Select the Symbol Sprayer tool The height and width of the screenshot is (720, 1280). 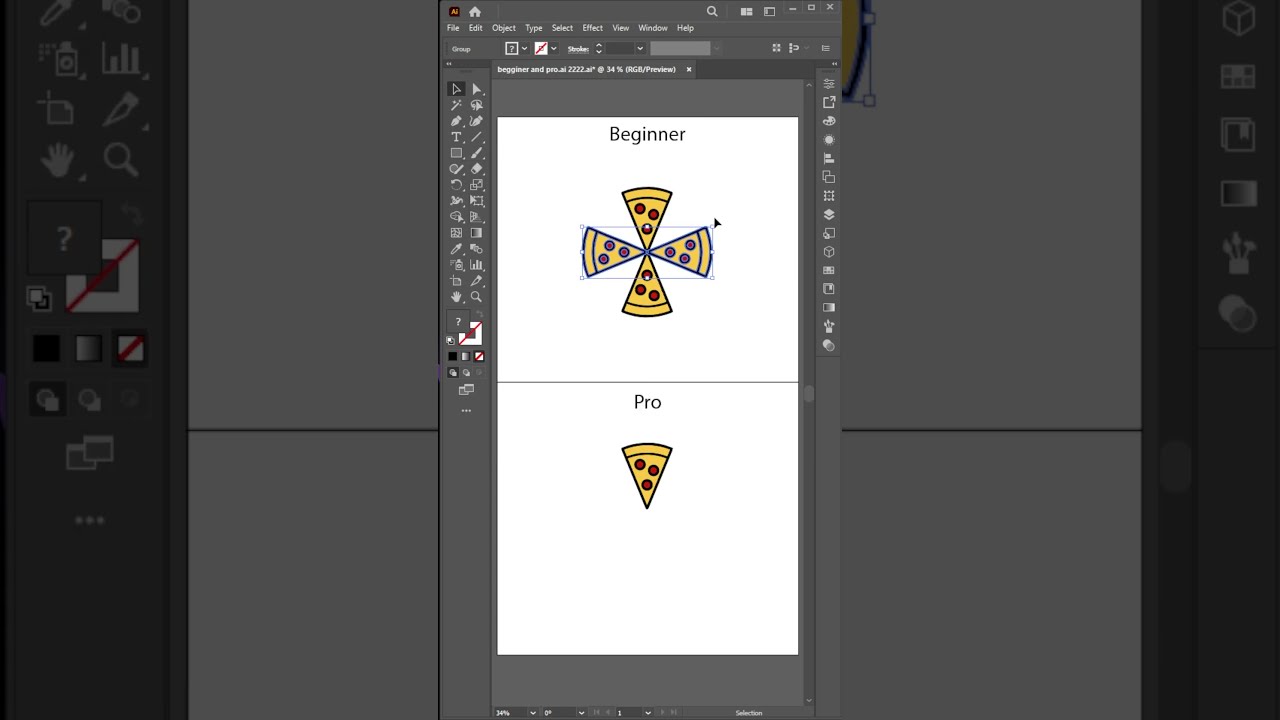456,265
